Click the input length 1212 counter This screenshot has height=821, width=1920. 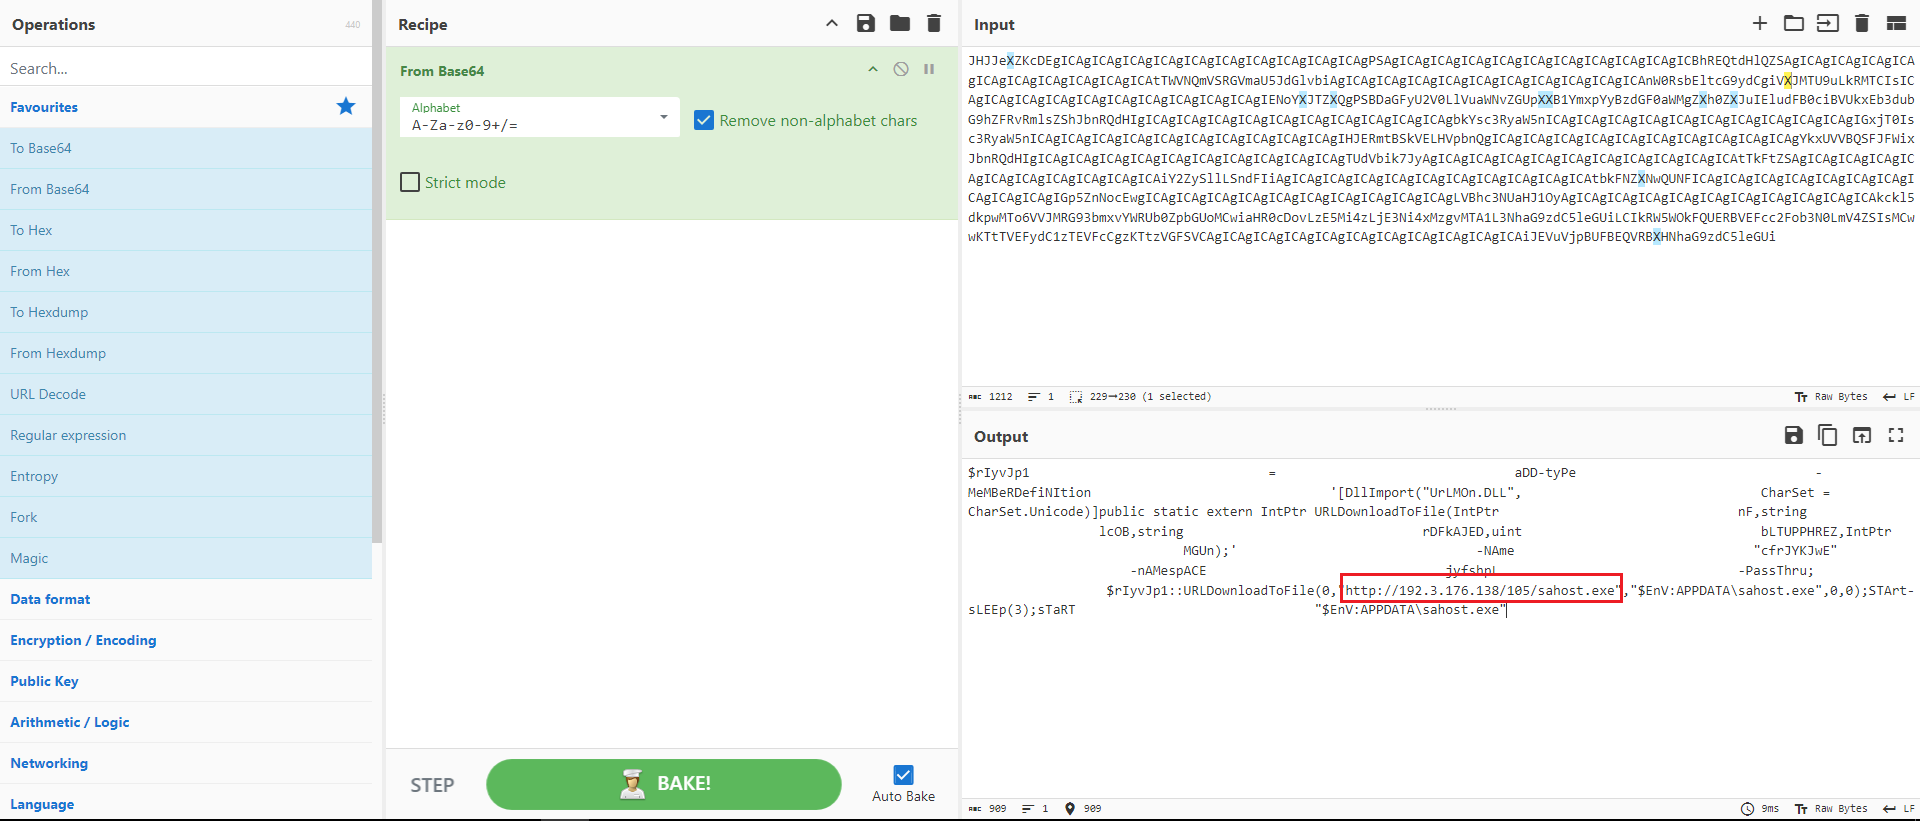point(990,397)
